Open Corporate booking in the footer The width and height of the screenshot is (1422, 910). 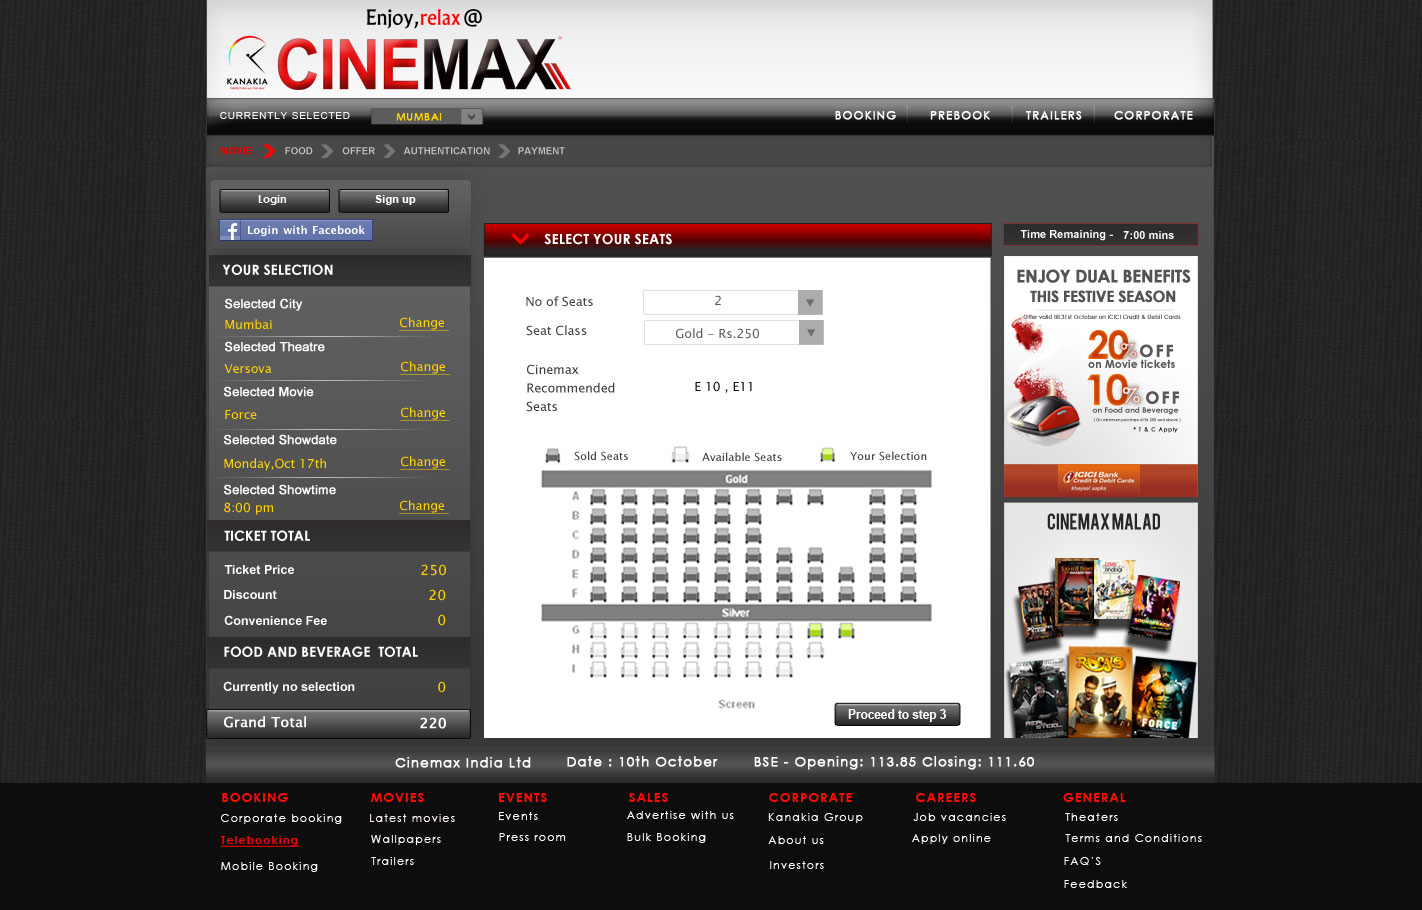coord(281,818)
